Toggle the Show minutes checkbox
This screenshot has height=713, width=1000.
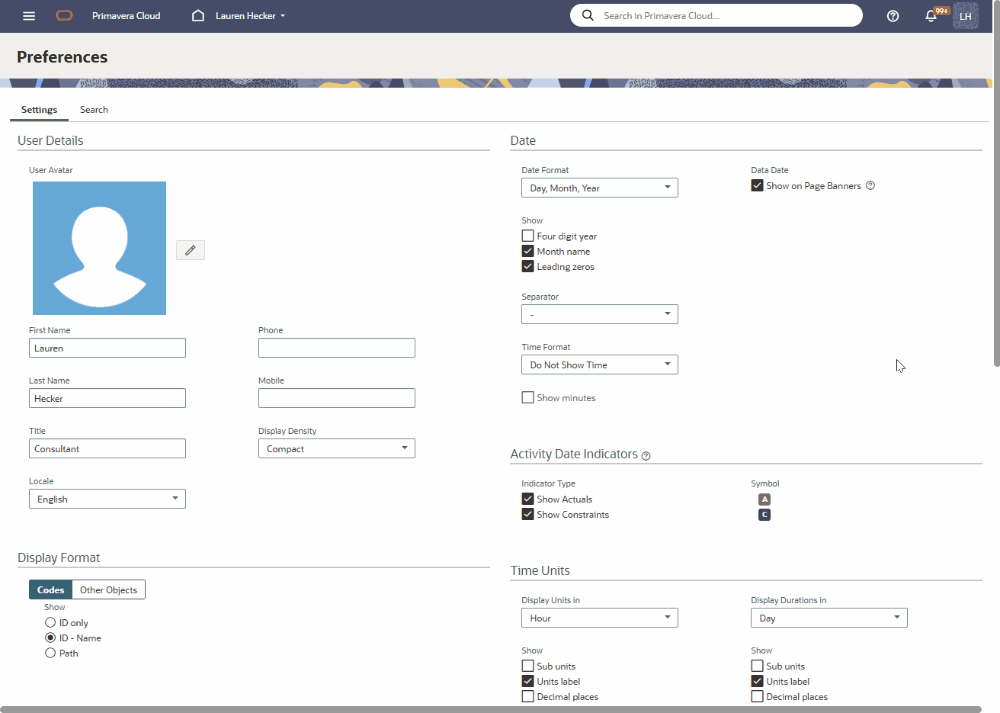[527, 397]
